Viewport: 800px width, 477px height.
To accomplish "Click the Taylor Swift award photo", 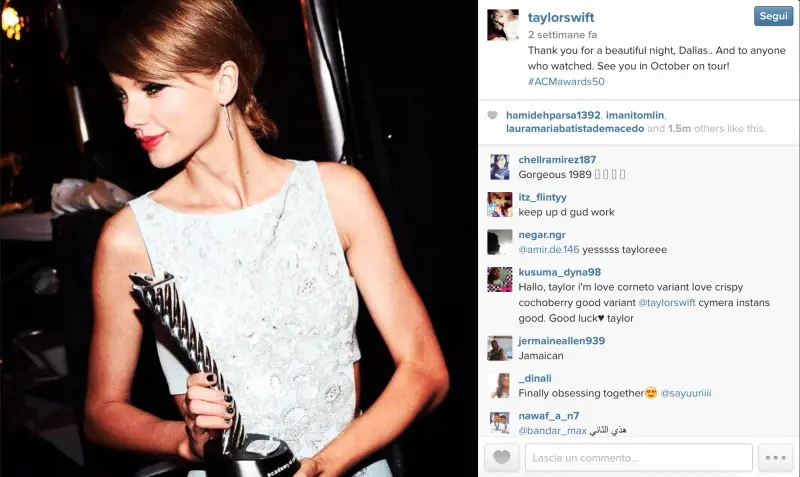I will [239, 238].
